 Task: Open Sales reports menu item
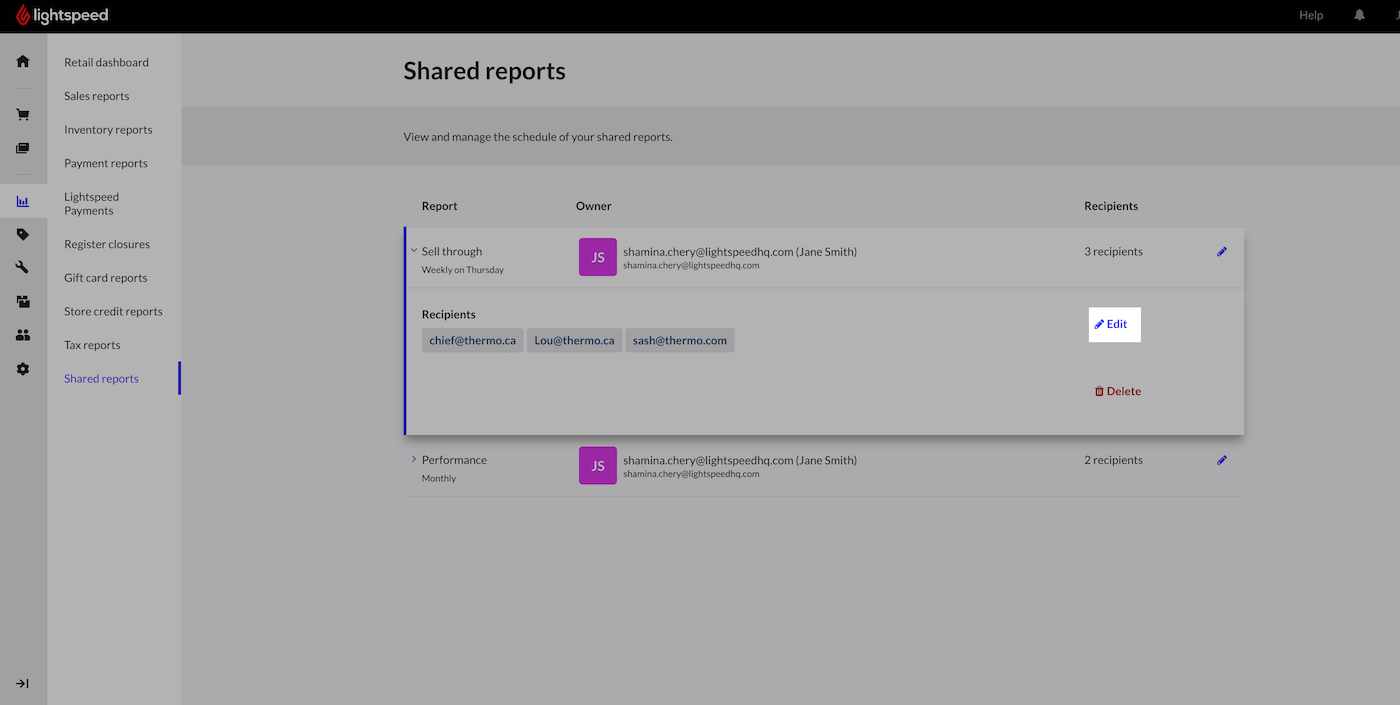coord(97,96)
